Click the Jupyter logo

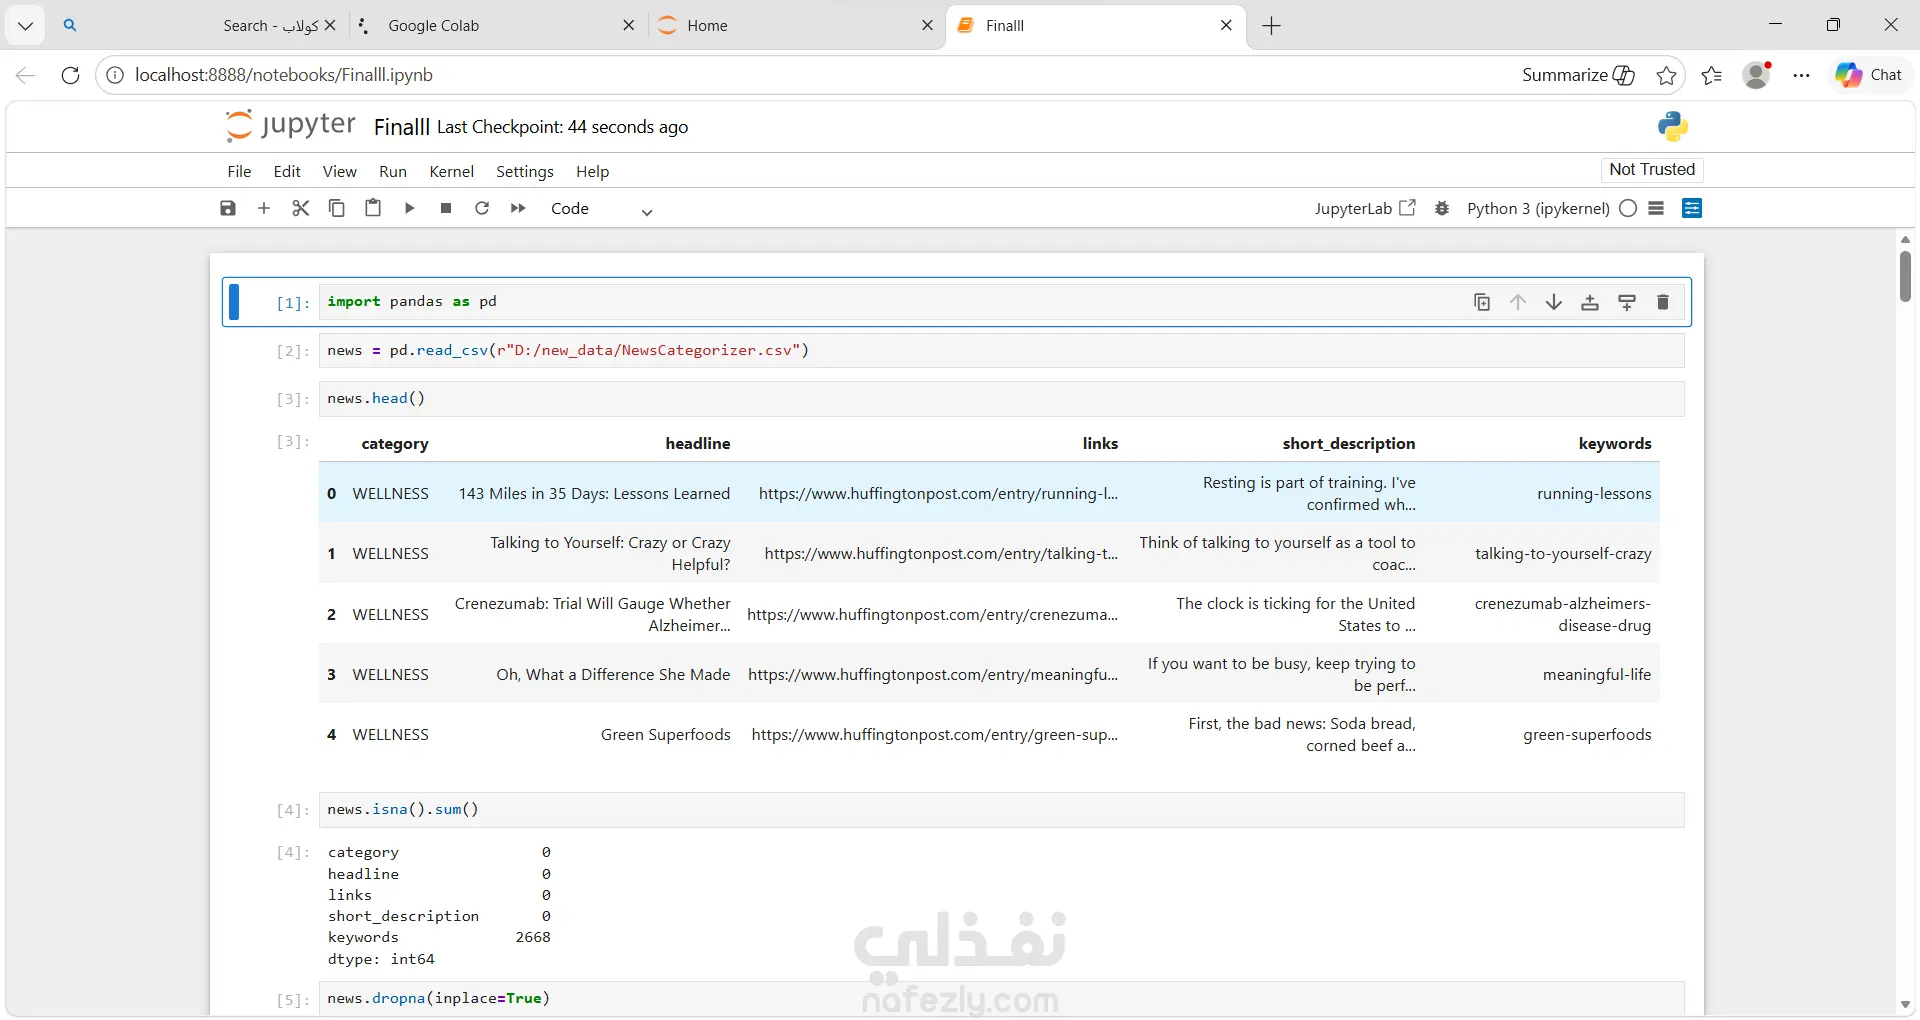coord(290,125)
